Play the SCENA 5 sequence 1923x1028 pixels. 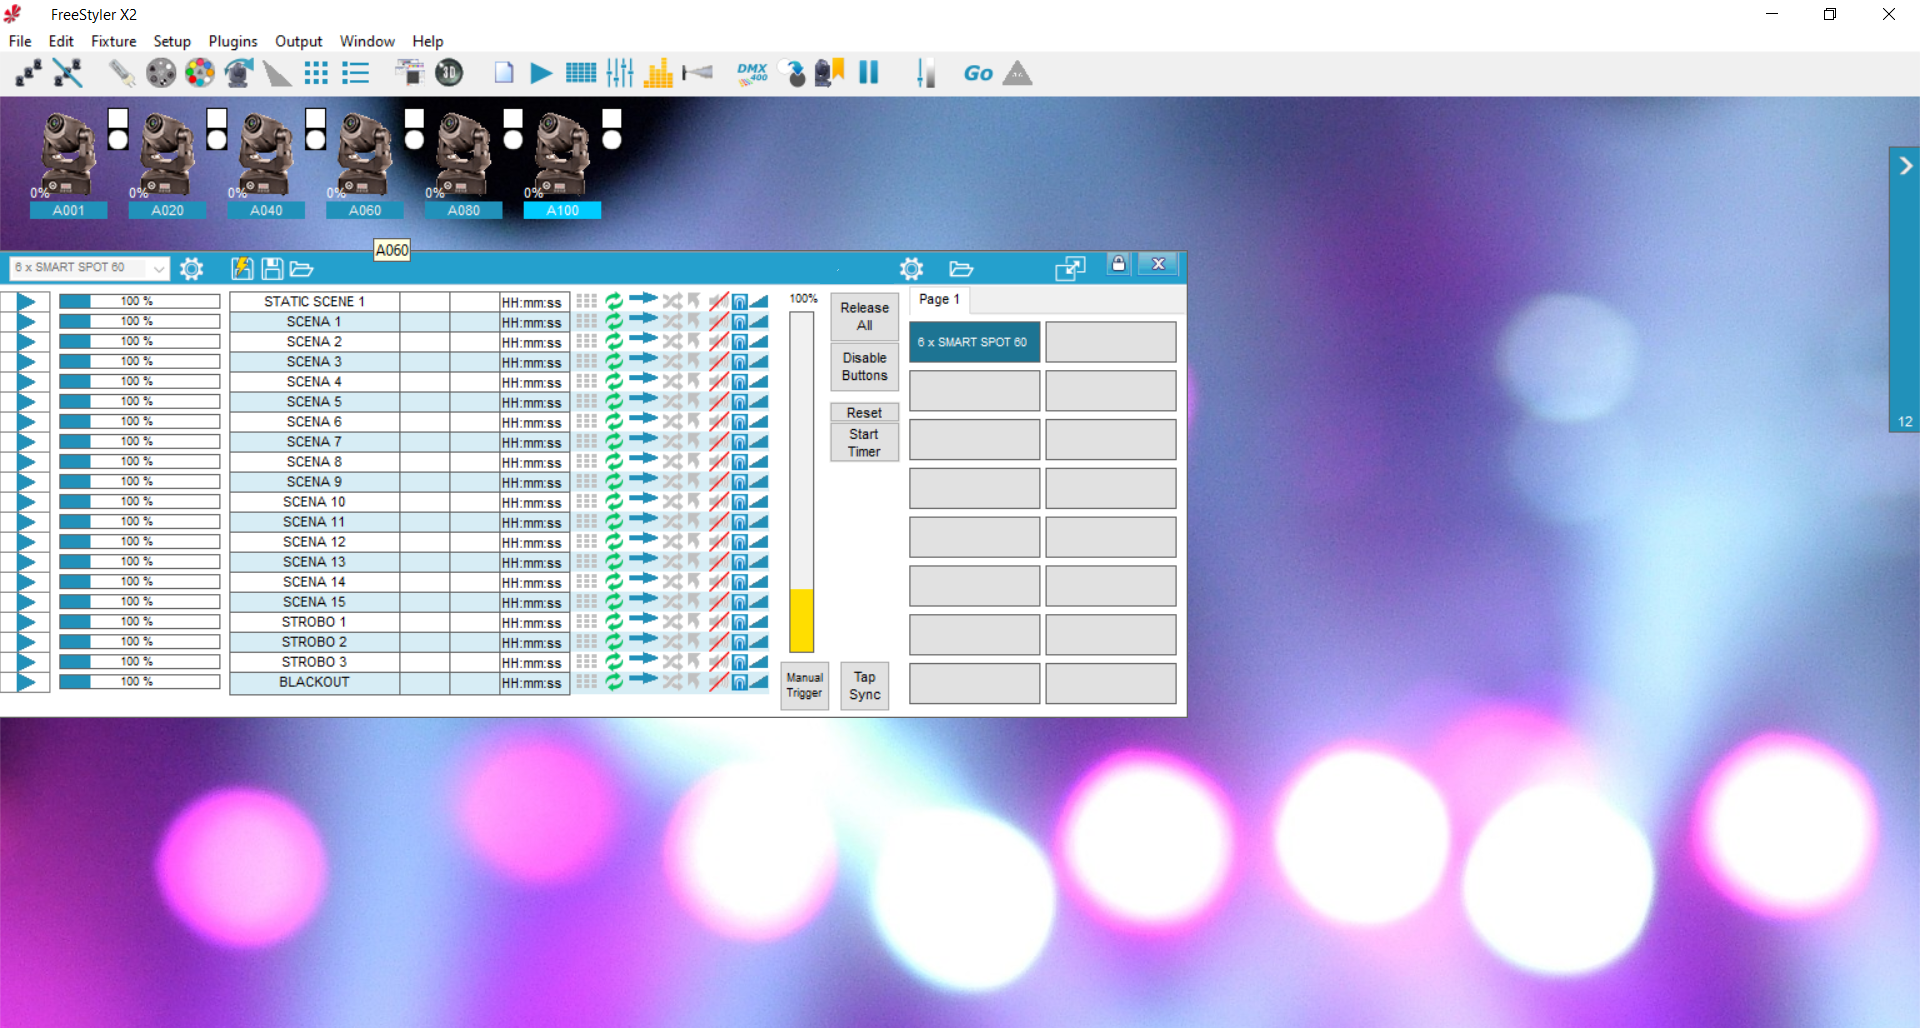(x=26, y=402)
